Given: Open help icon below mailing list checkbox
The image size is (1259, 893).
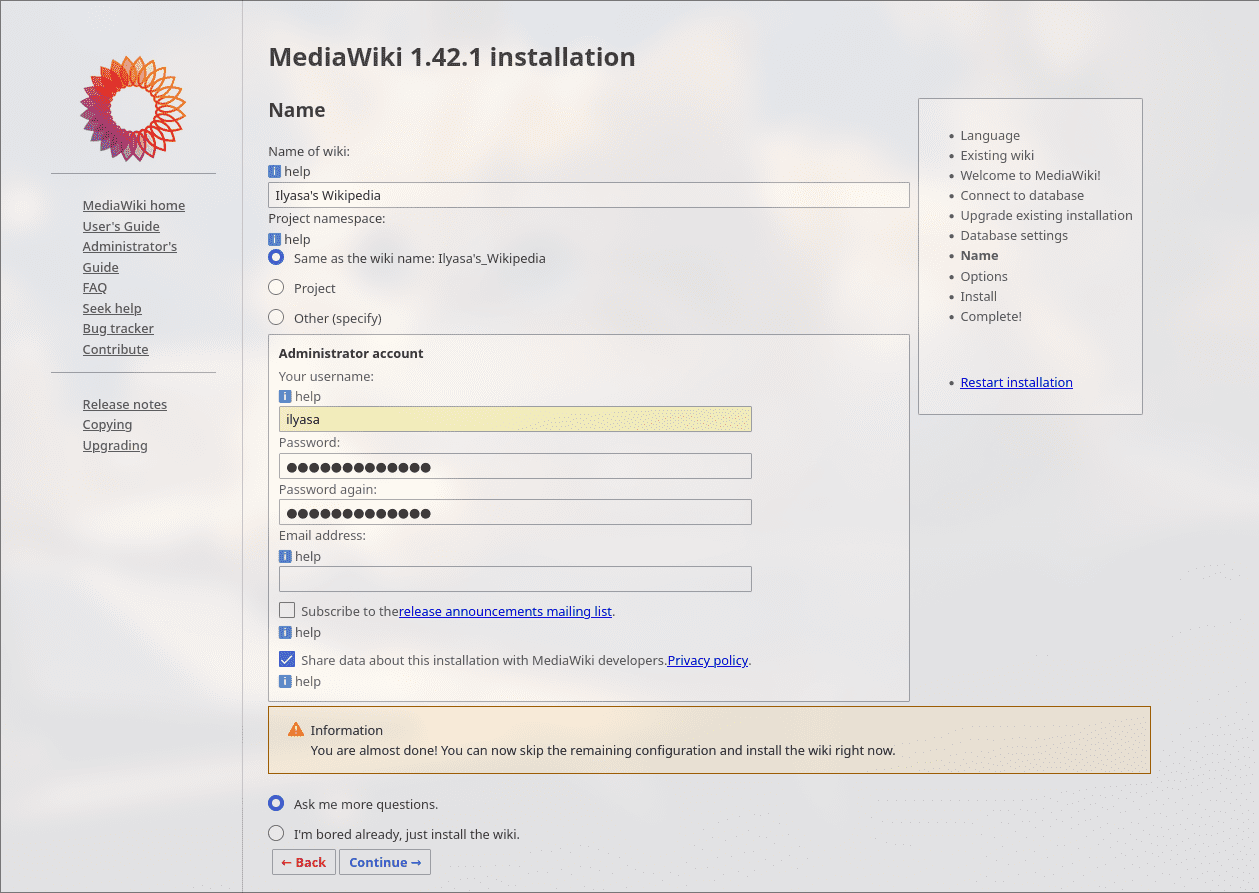Looking at the screenshot, I should tap(285, 633).
